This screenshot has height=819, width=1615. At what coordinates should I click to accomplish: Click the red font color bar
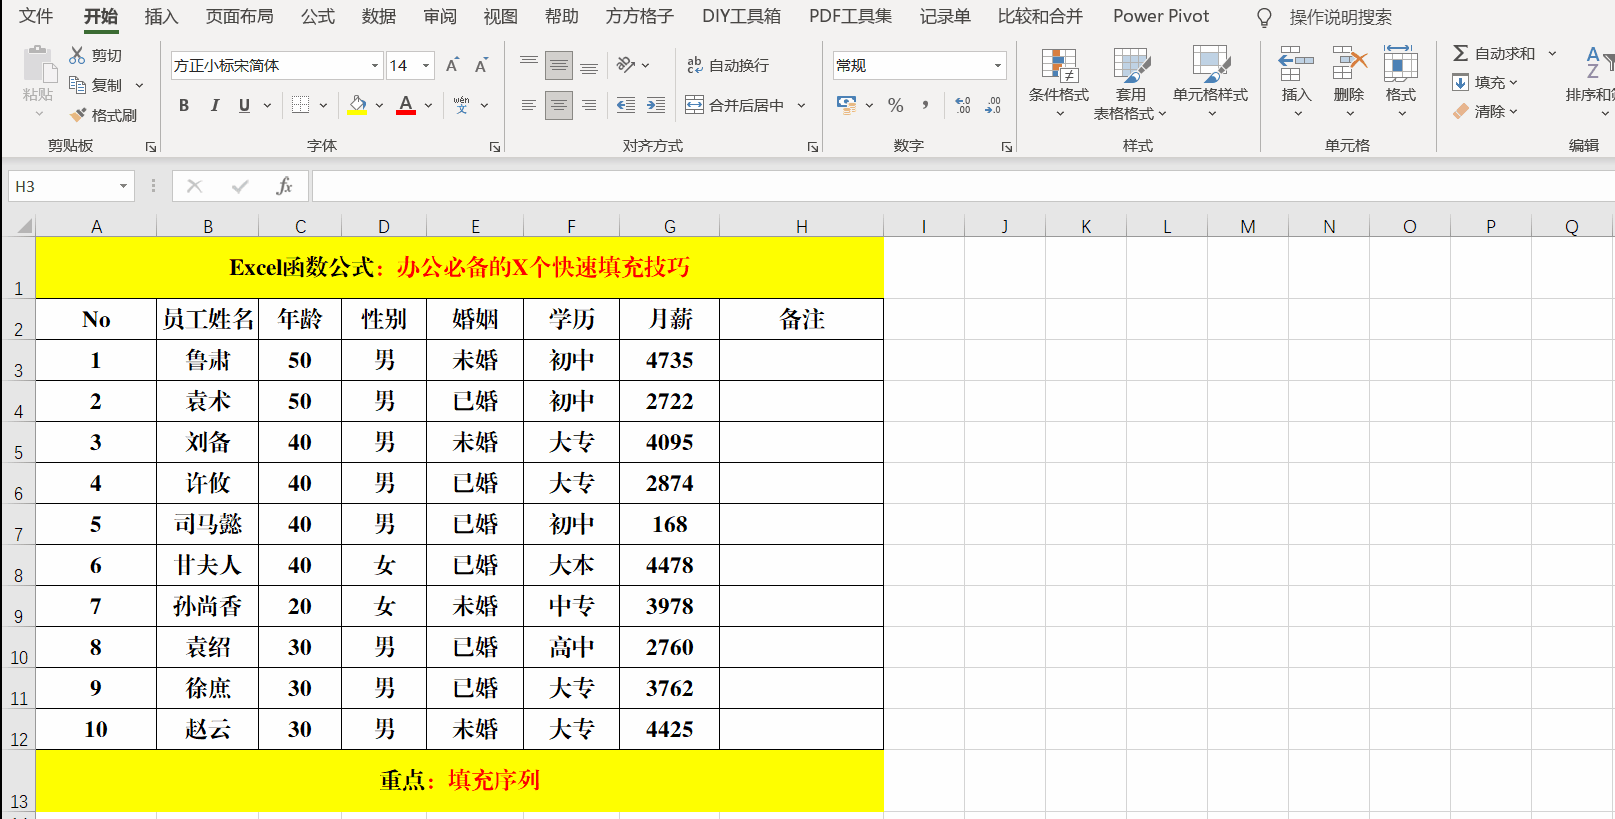tap(406, 113)
